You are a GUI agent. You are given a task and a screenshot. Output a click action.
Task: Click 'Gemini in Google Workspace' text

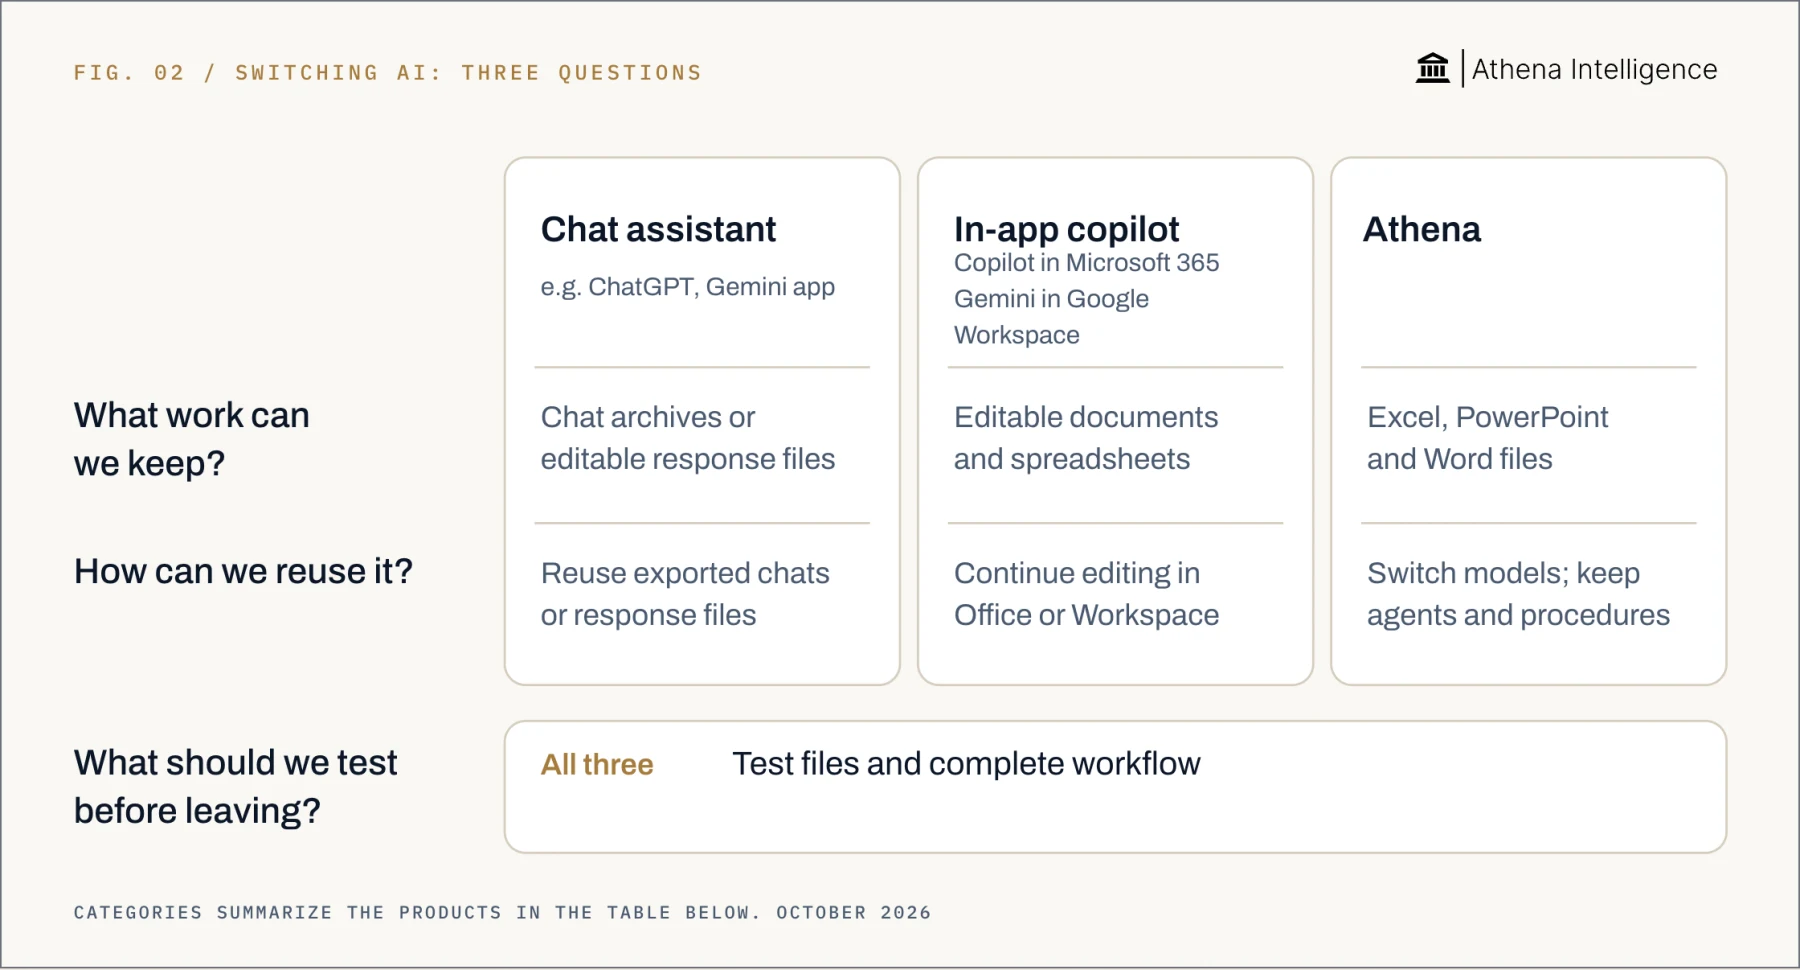tap(1051, 317)
